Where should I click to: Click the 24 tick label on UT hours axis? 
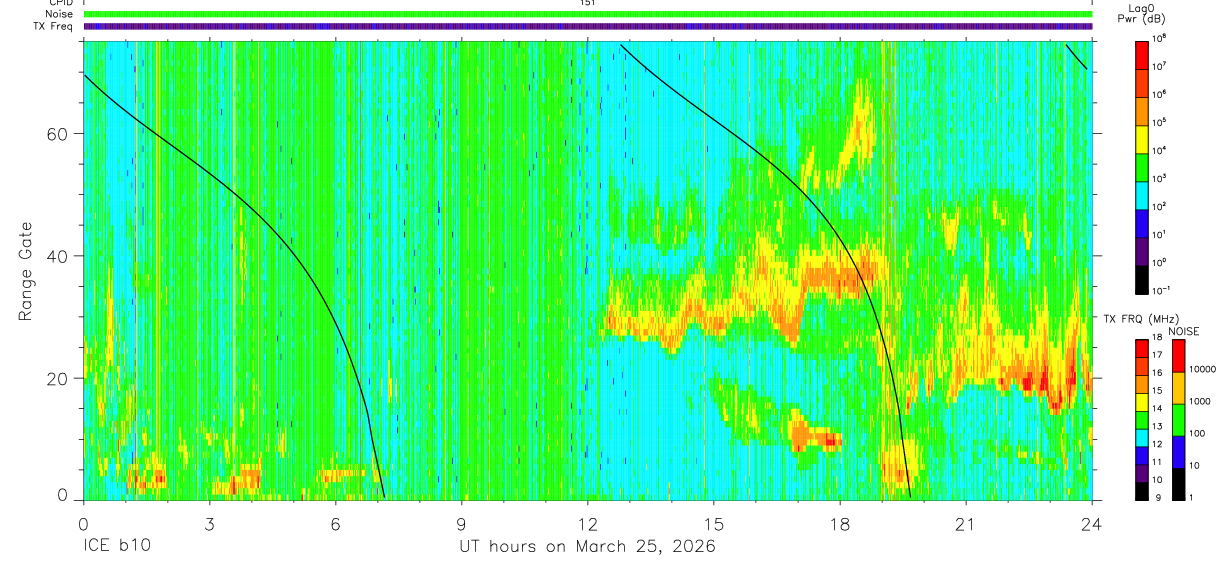click(x=1092, y=524)
